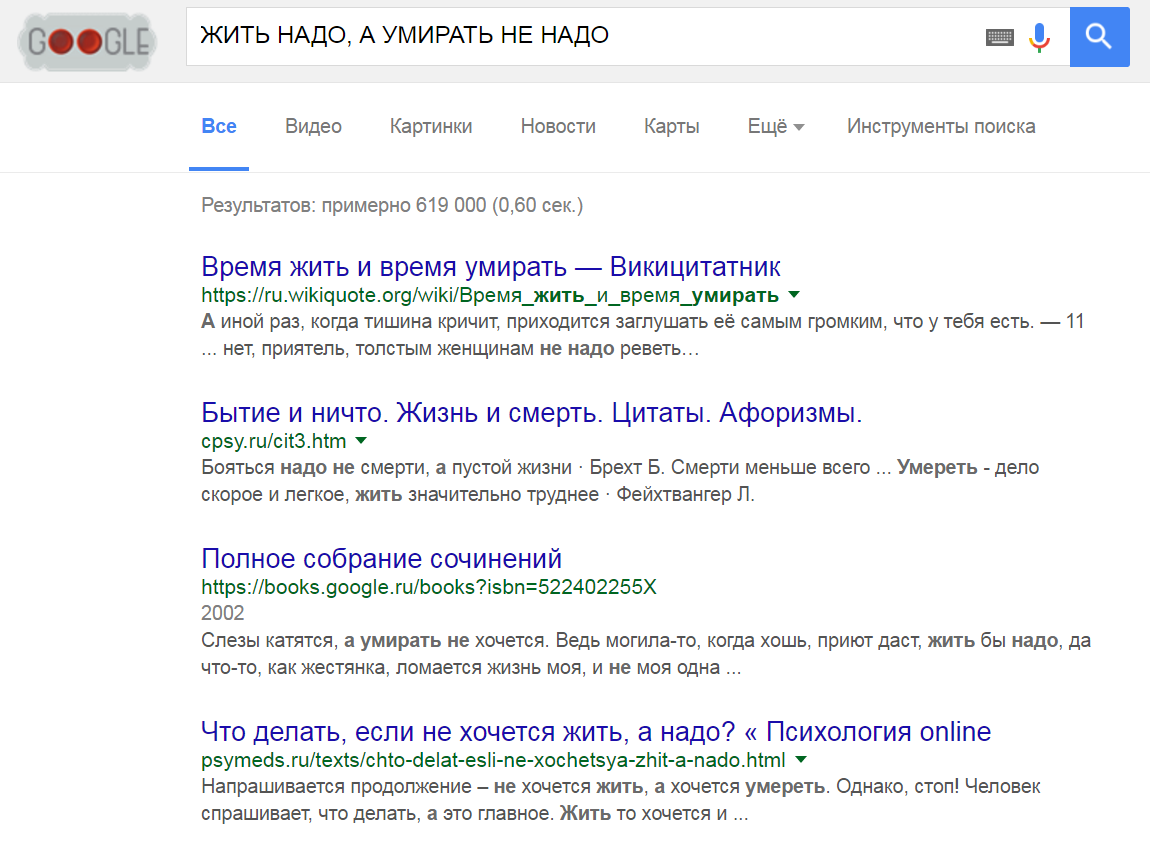Start voice search with microphone icon
The height and width of the screenshot is (842, 1150).
pyautogui.click(x=1040, y=38)
